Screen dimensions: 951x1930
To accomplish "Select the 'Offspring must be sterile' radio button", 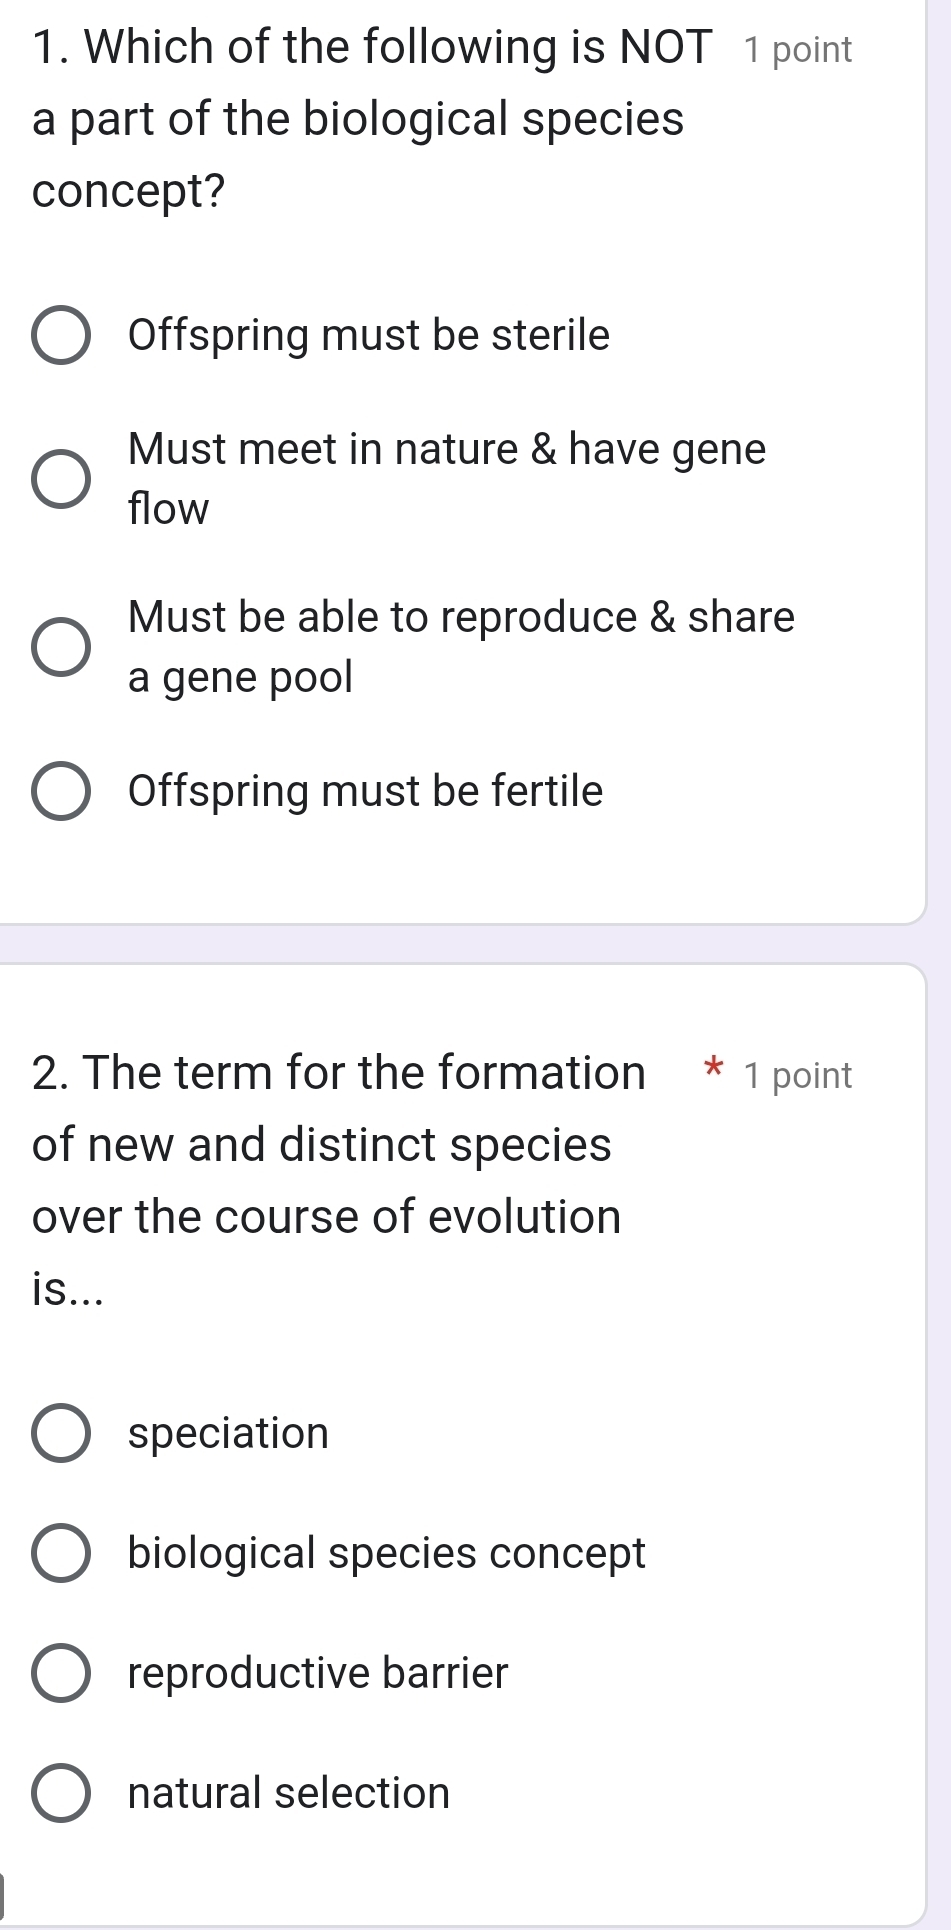I will (61, 336).
